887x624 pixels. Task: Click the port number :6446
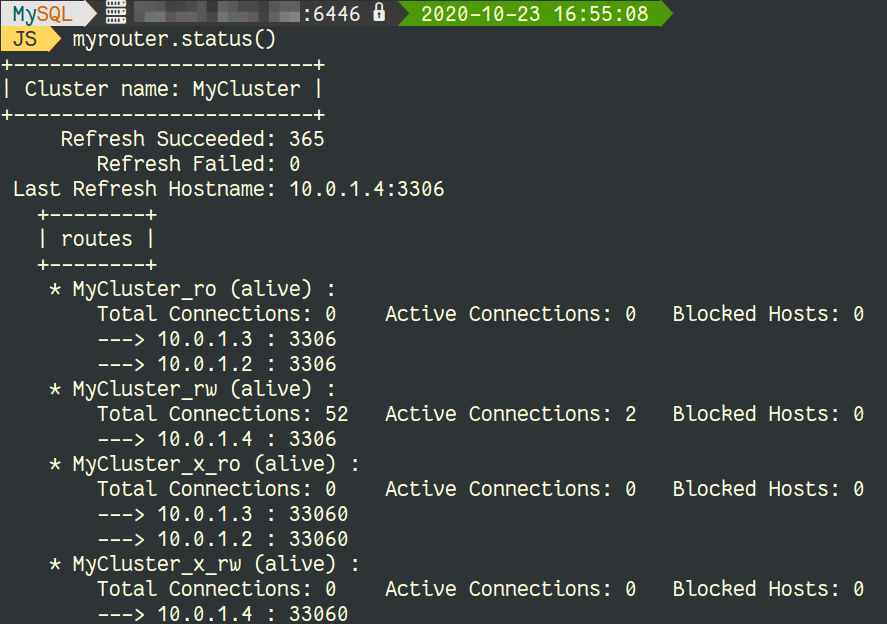click(x=331, y=14)
